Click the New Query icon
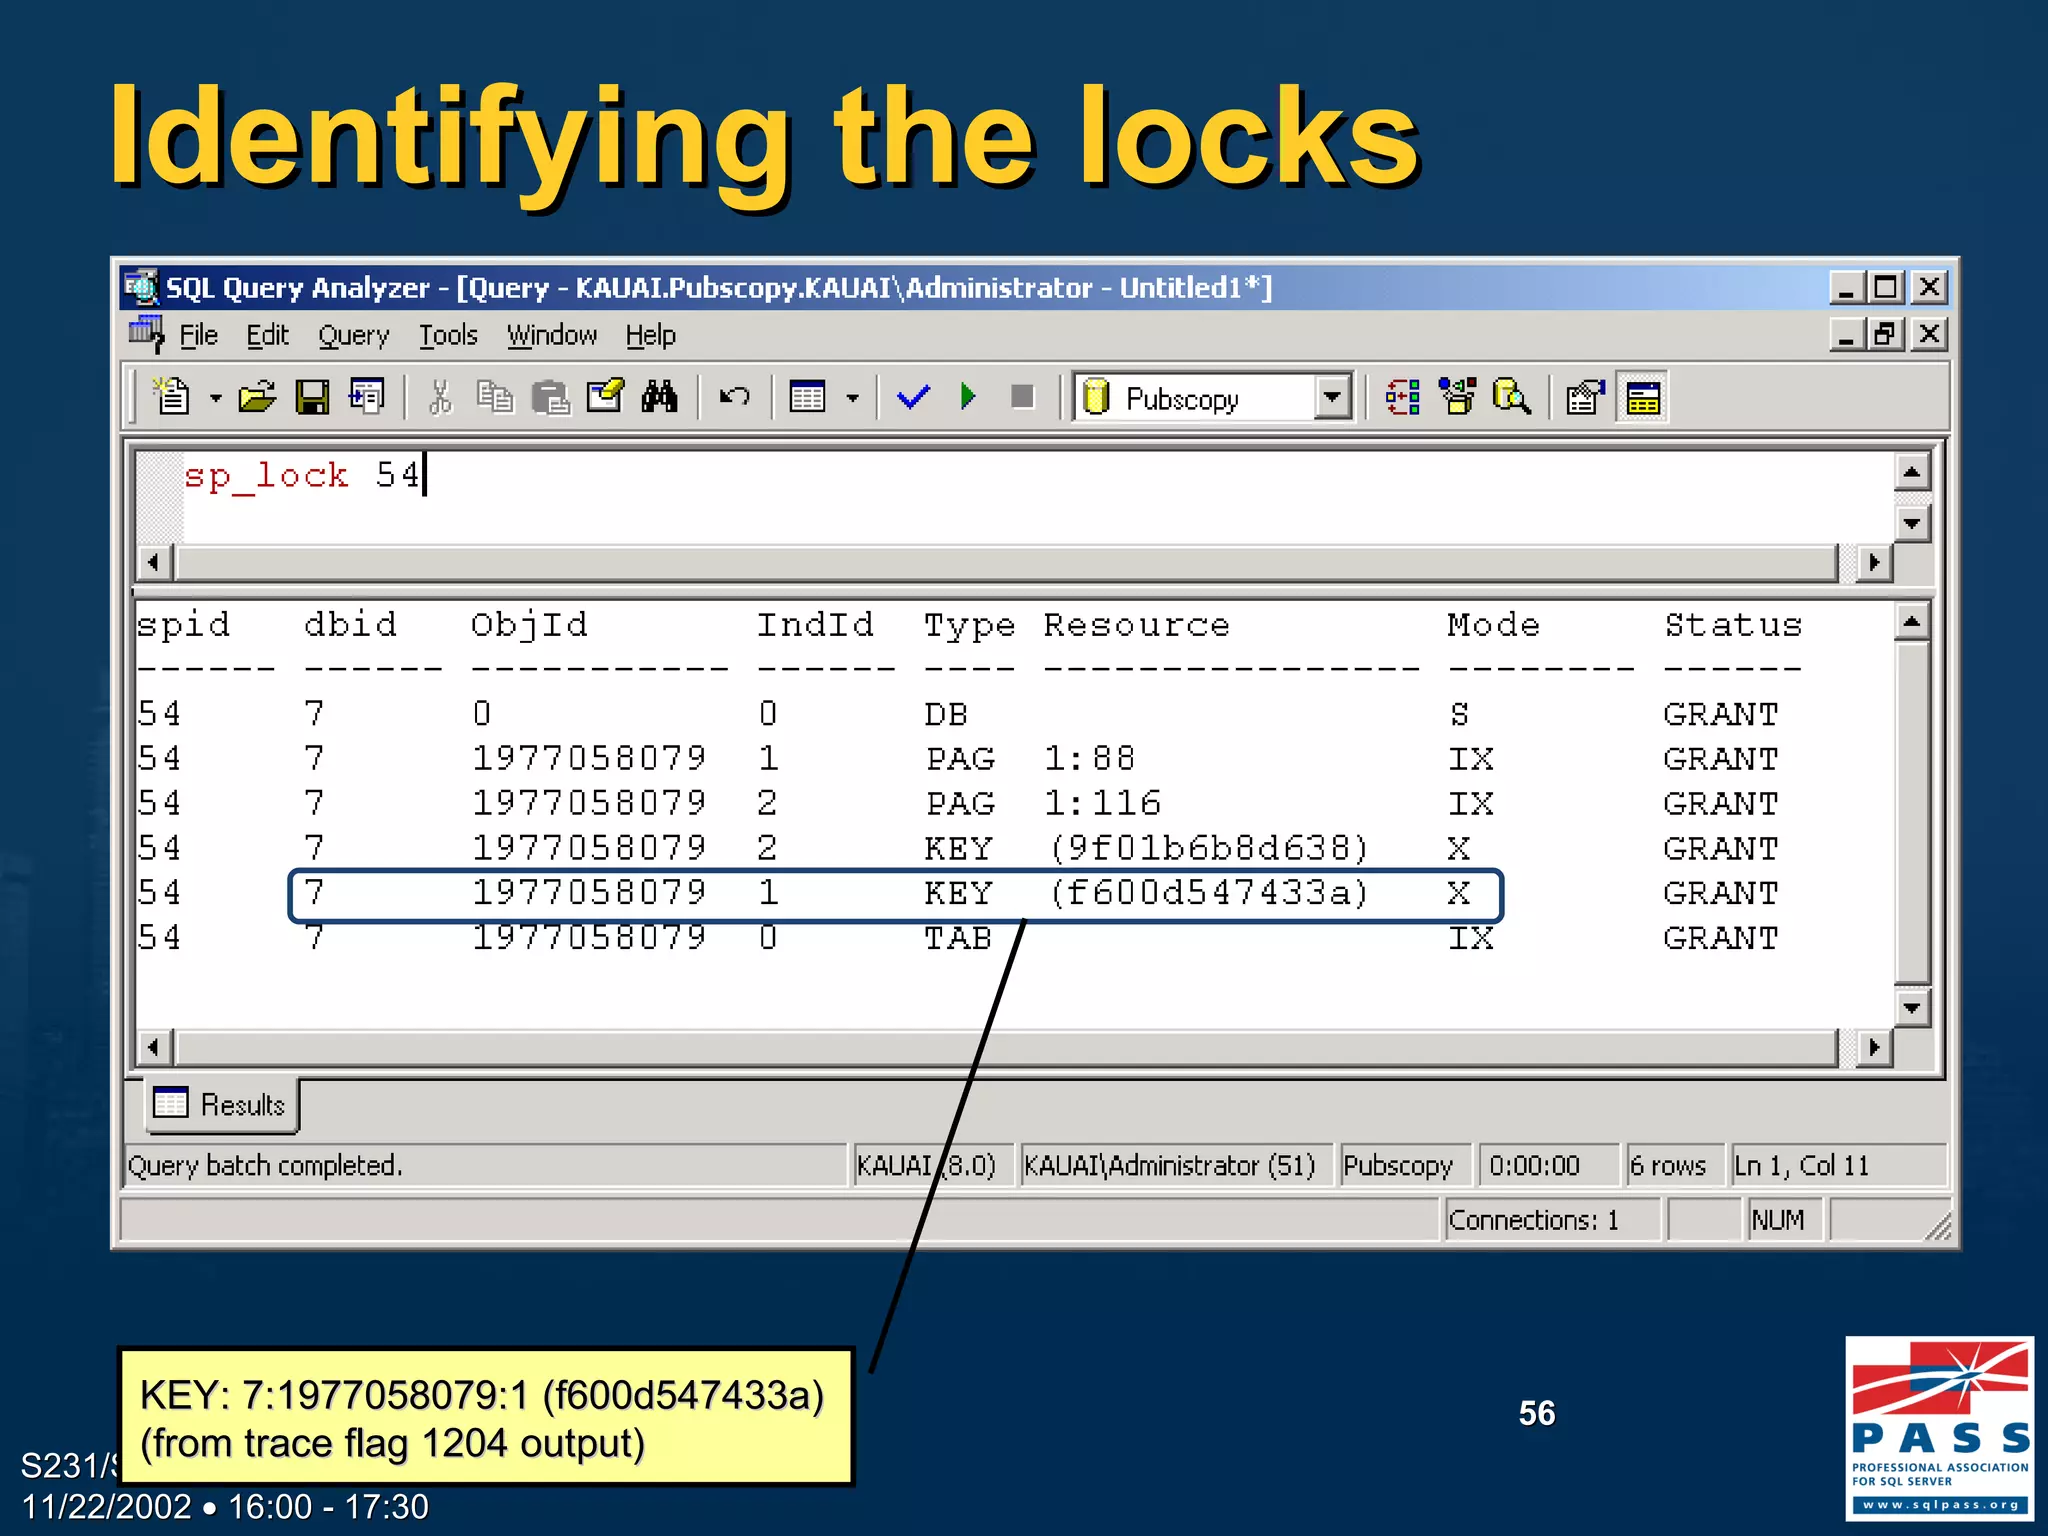Screen dimensions: 2048x1536 coord(172,397)
